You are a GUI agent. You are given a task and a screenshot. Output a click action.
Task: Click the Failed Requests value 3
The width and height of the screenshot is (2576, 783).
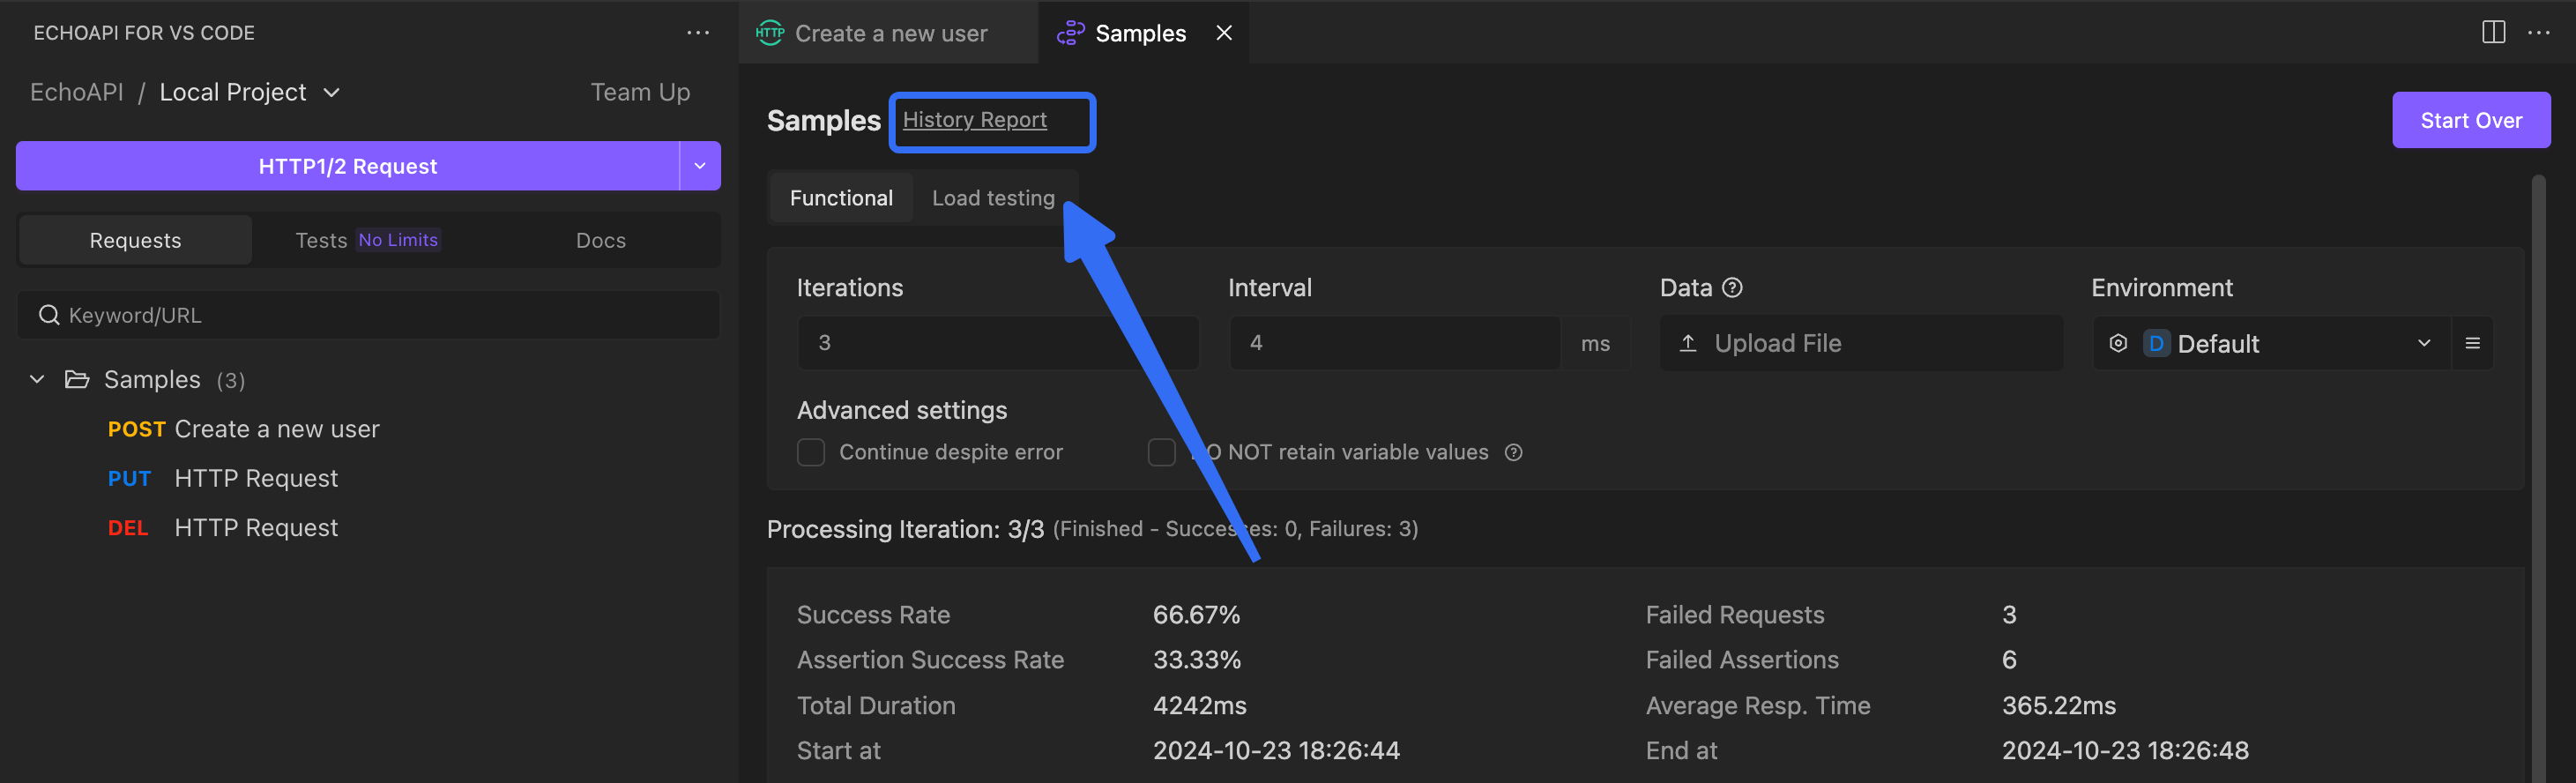2009,615
